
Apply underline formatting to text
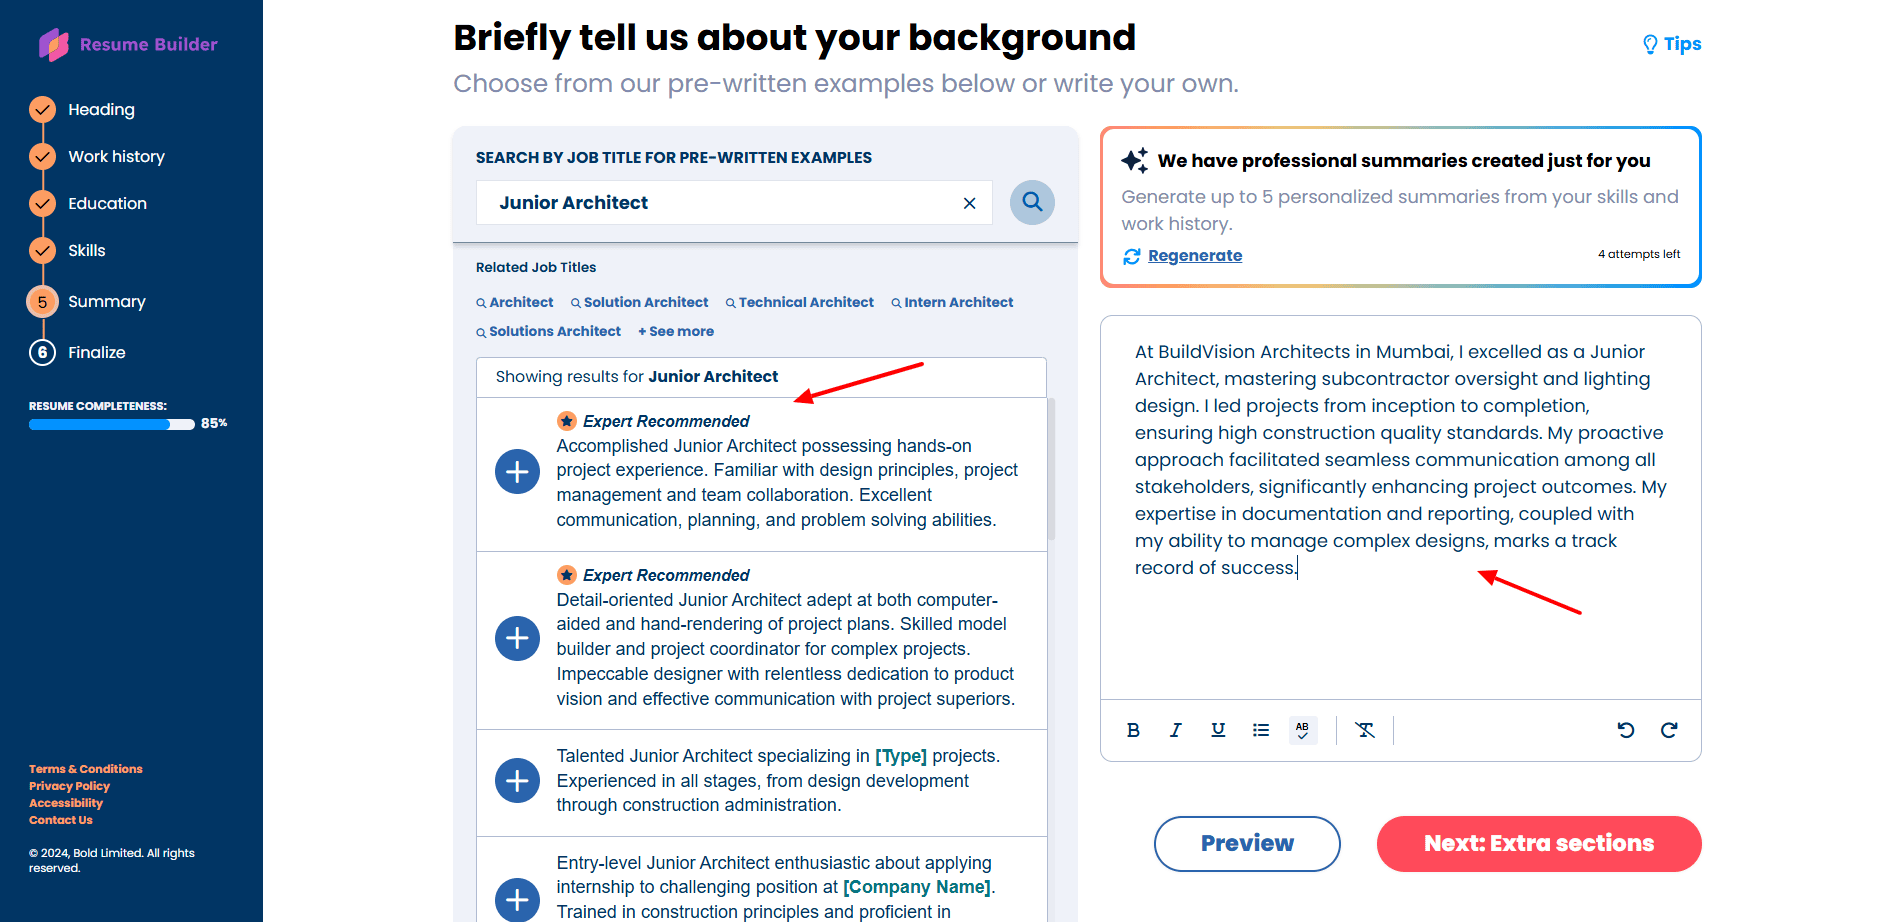pyautogui.click(x=1218, y=730)
